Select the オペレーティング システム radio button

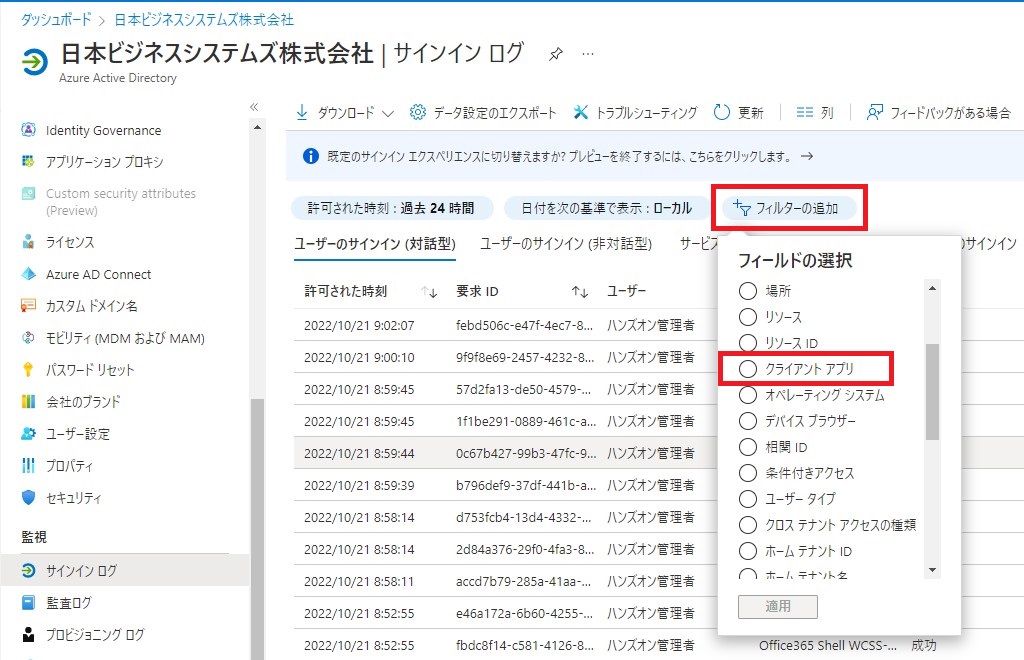click(748, 395)
